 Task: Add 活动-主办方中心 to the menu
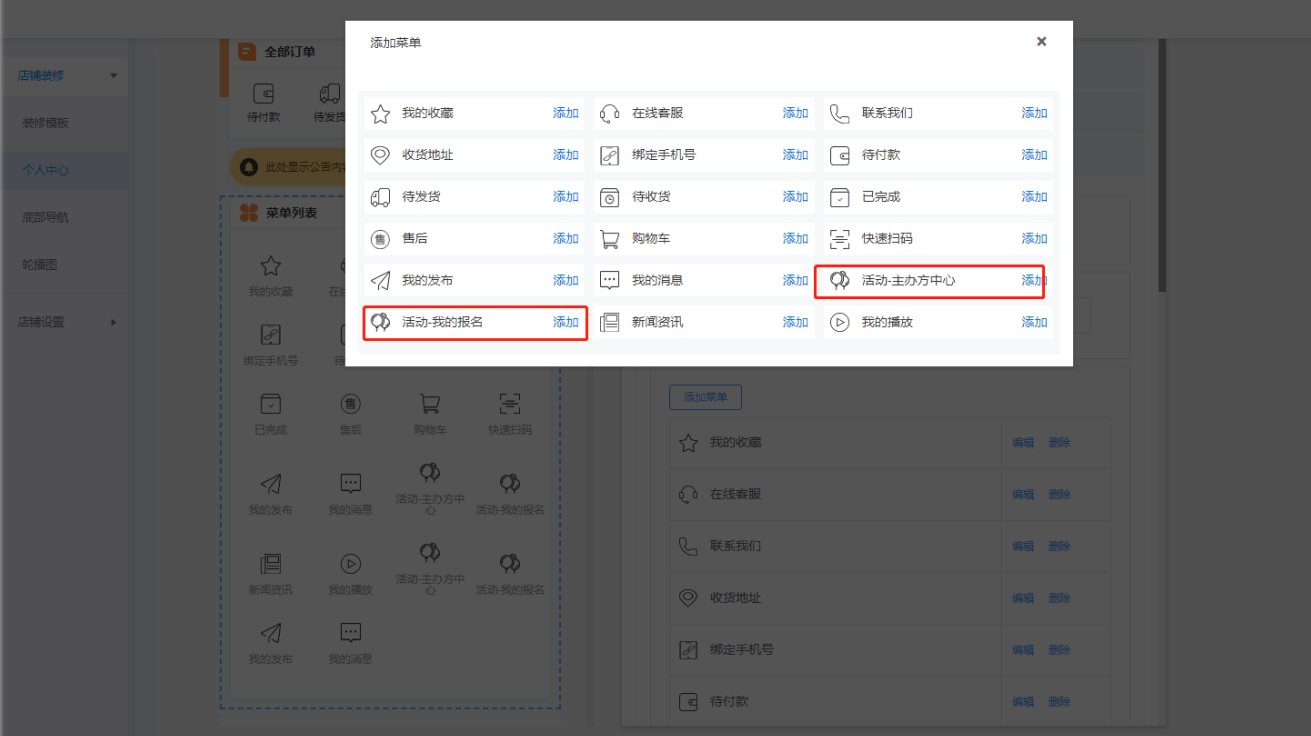pyautogui.click(x=1034, y=280)
